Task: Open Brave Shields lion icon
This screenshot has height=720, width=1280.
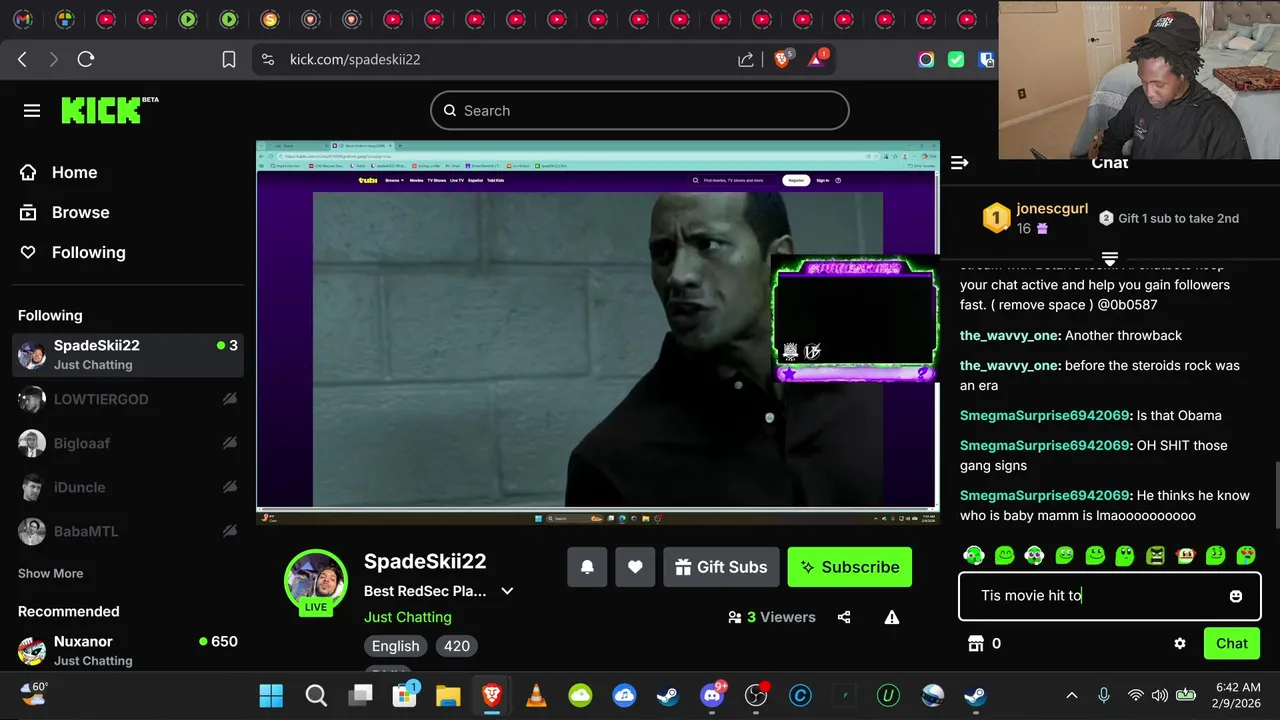Action: 783,59
